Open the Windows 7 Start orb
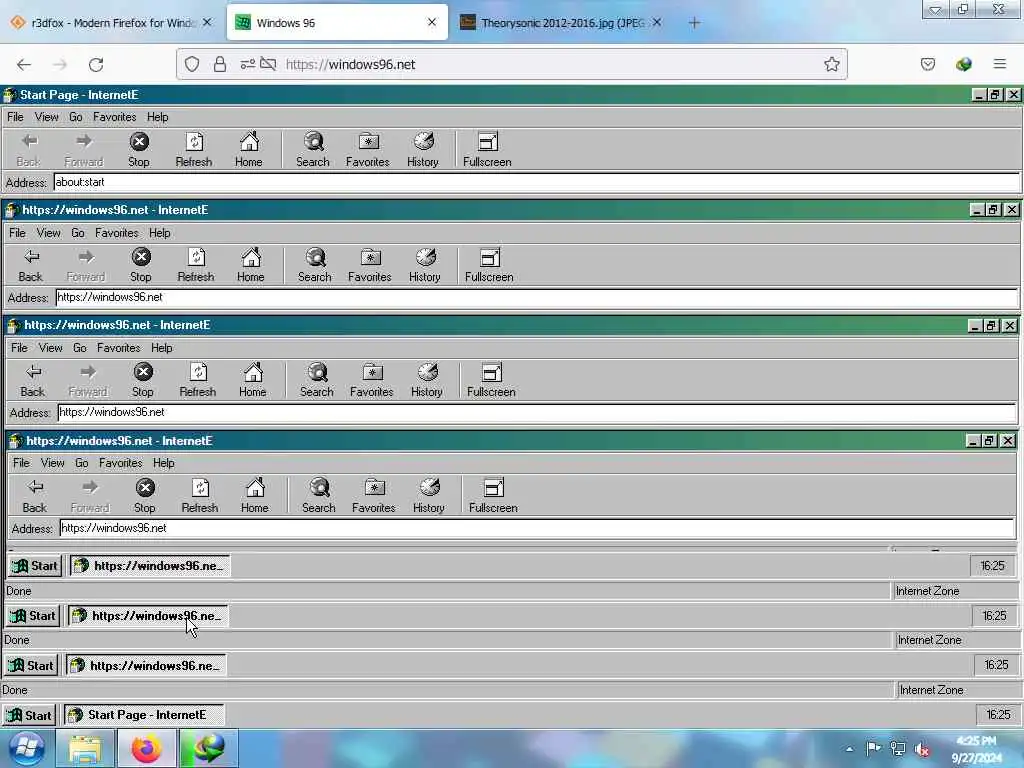 [x=26, y=748]
